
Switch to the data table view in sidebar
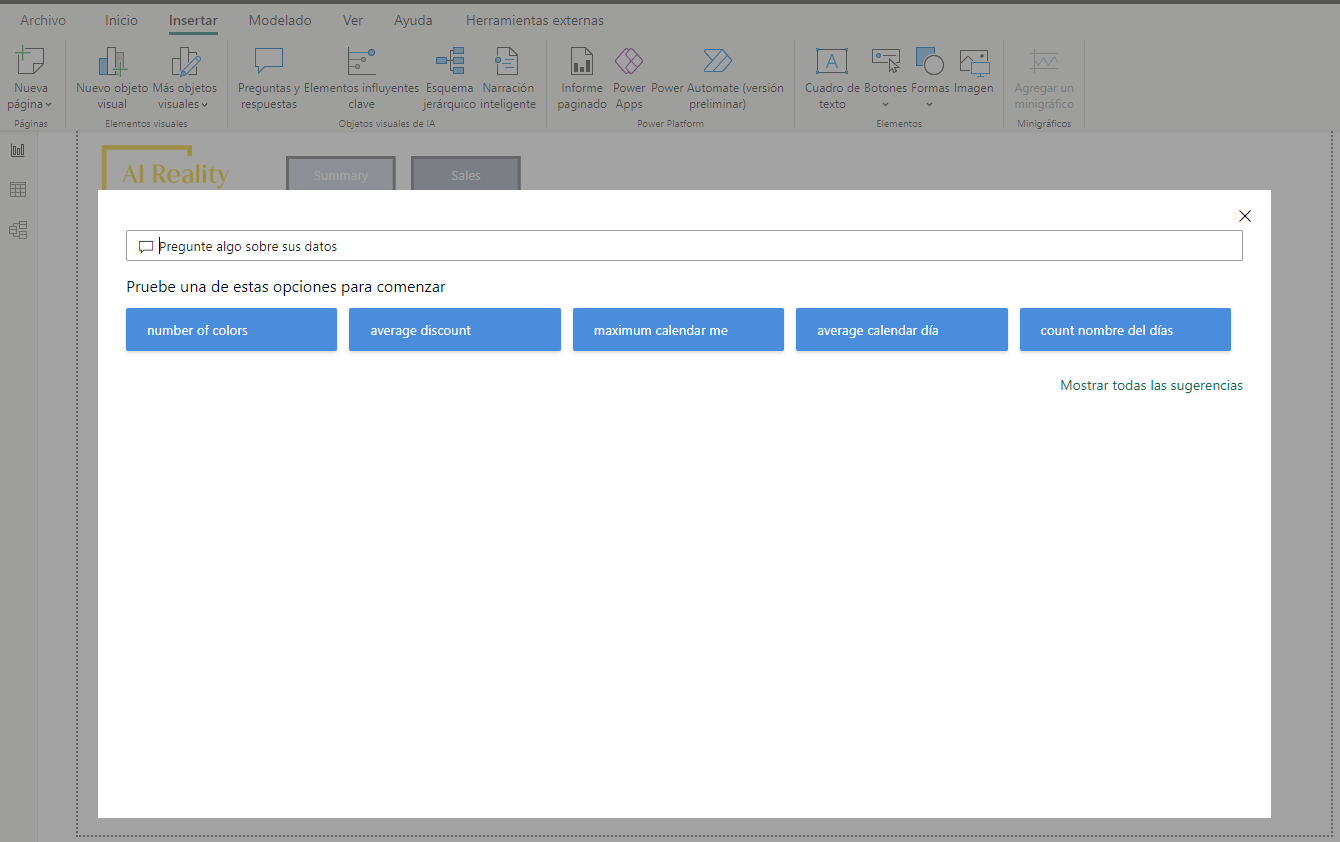[18, 190]
